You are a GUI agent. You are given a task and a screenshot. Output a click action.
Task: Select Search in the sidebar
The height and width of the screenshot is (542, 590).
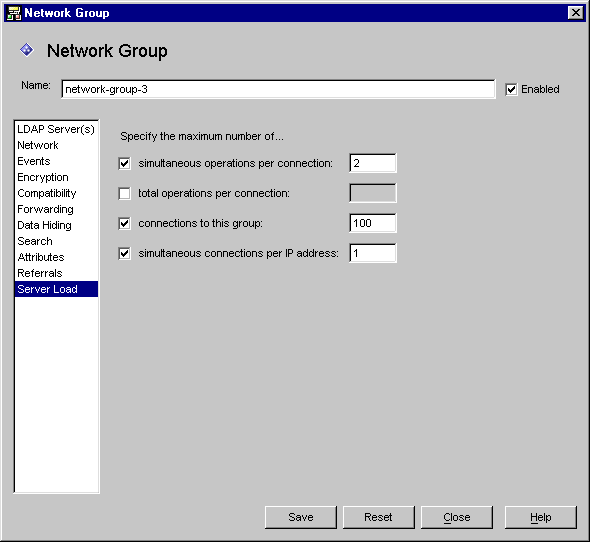point(56,241)
